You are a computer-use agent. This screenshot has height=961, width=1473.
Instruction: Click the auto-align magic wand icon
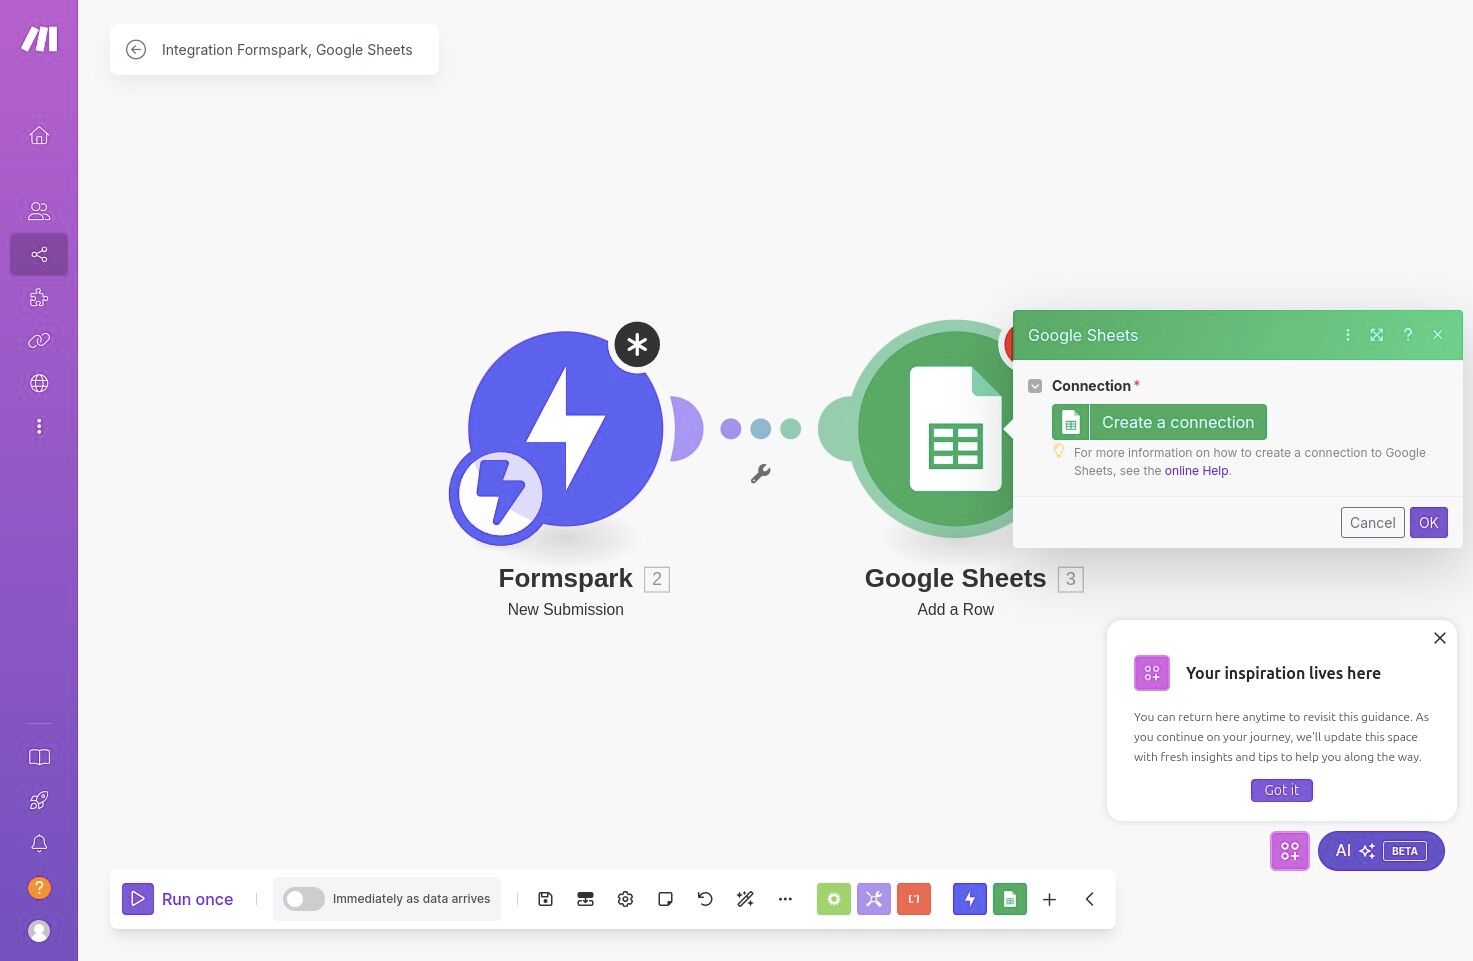point(745,899)
